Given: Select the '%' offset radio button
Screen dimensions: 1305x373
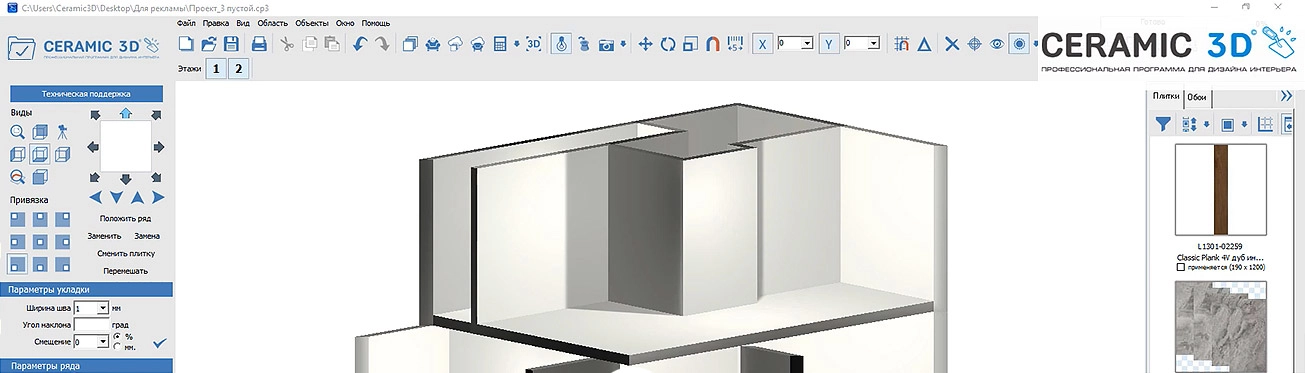Looking at the screenshot, I should [118, 336].
